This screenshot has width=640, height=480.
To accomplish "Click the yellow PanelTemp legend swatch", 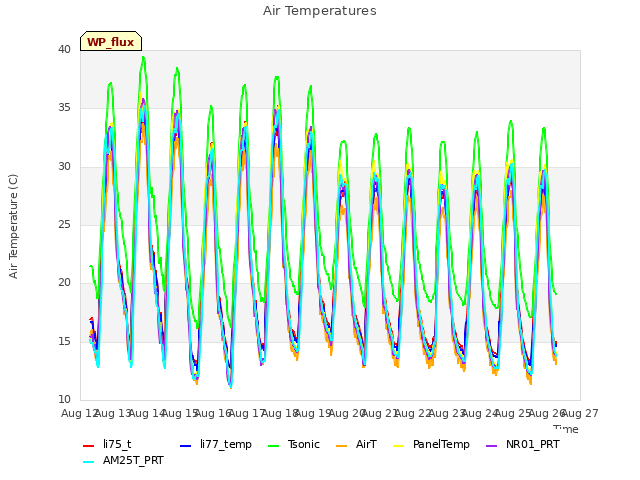I will click(398, 446).
